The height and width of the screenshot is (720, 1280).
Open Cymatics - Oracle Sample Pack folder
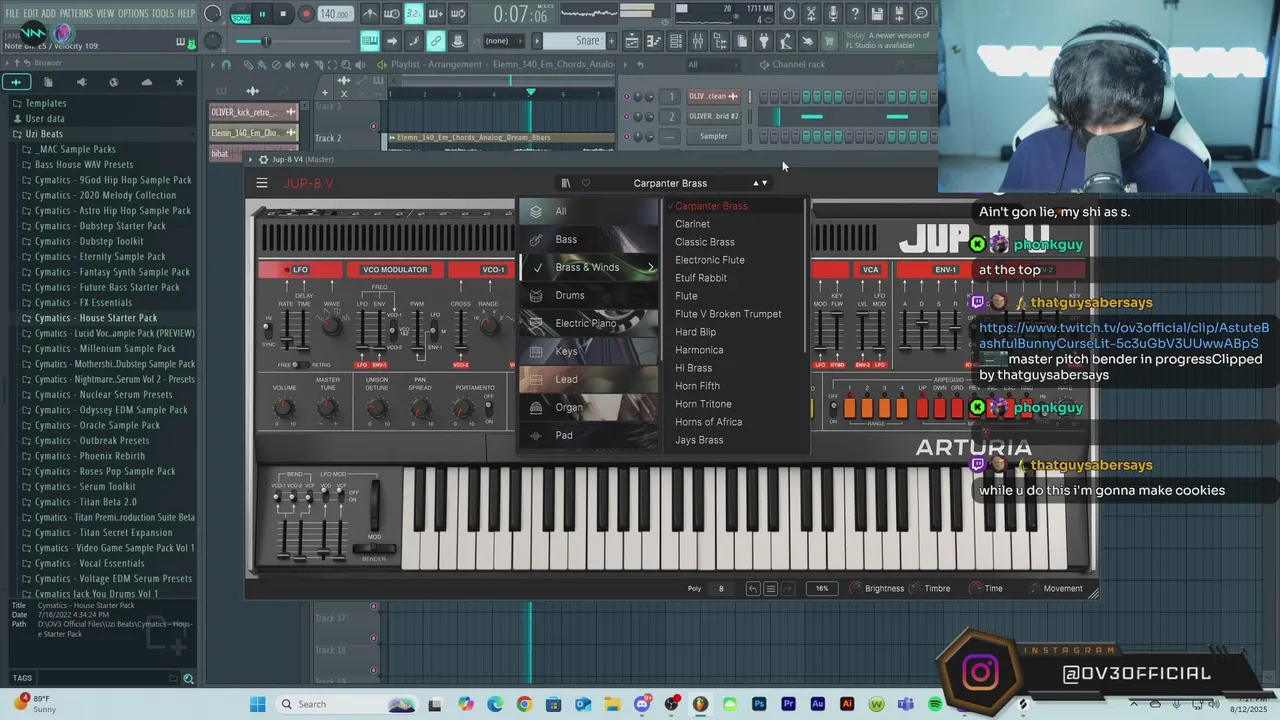[x=97, y=425]
